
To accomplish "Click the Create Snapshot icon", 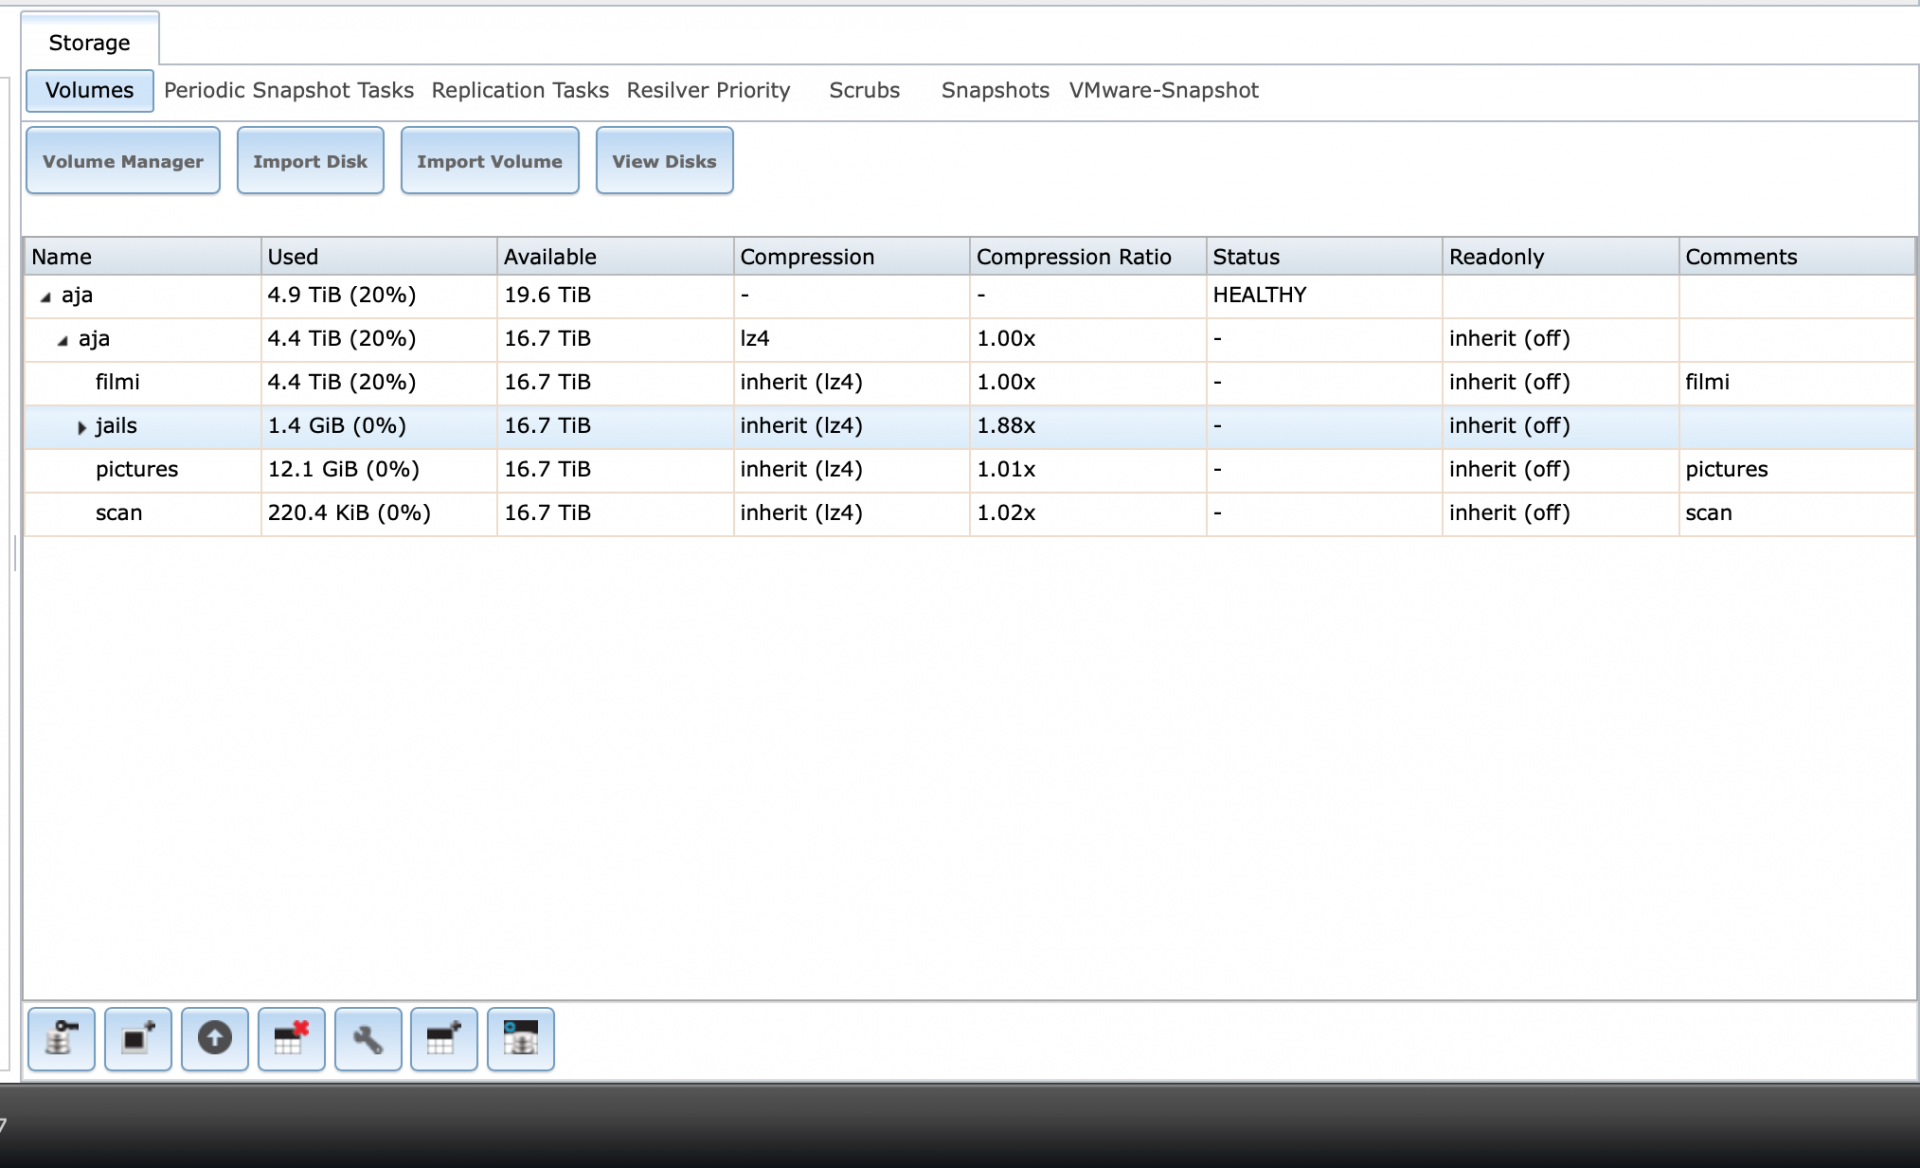I will [x=138, y=1039].
